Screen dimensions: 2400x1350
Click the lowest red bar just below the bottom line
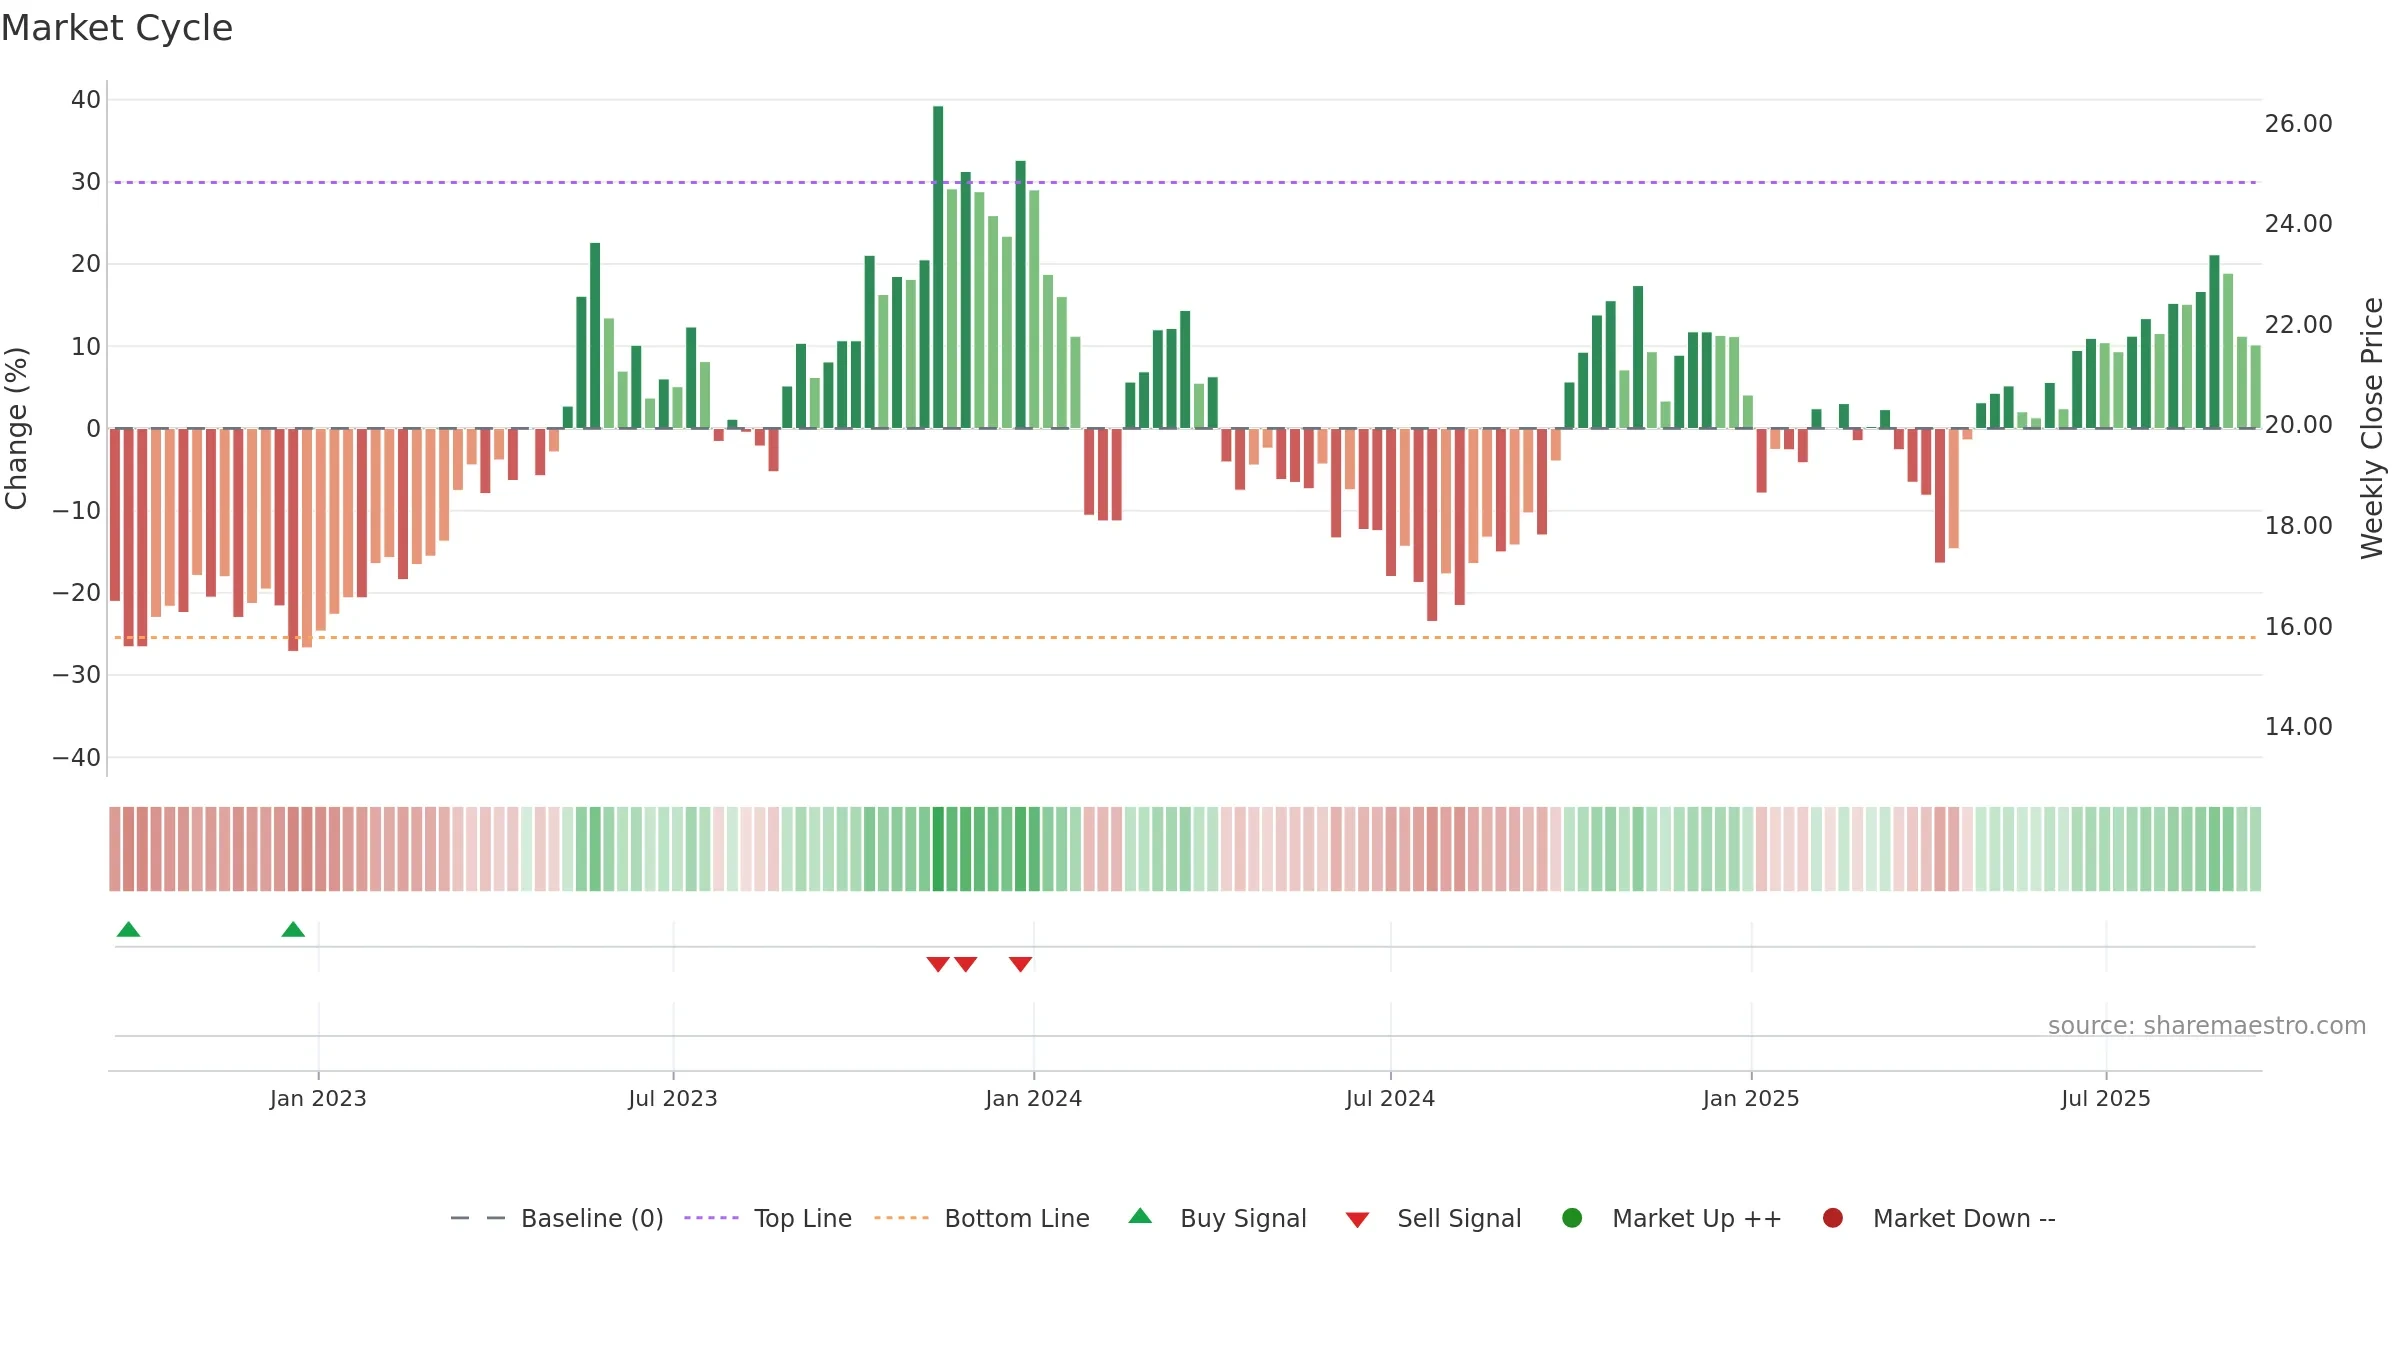click(x=293, y=540)
